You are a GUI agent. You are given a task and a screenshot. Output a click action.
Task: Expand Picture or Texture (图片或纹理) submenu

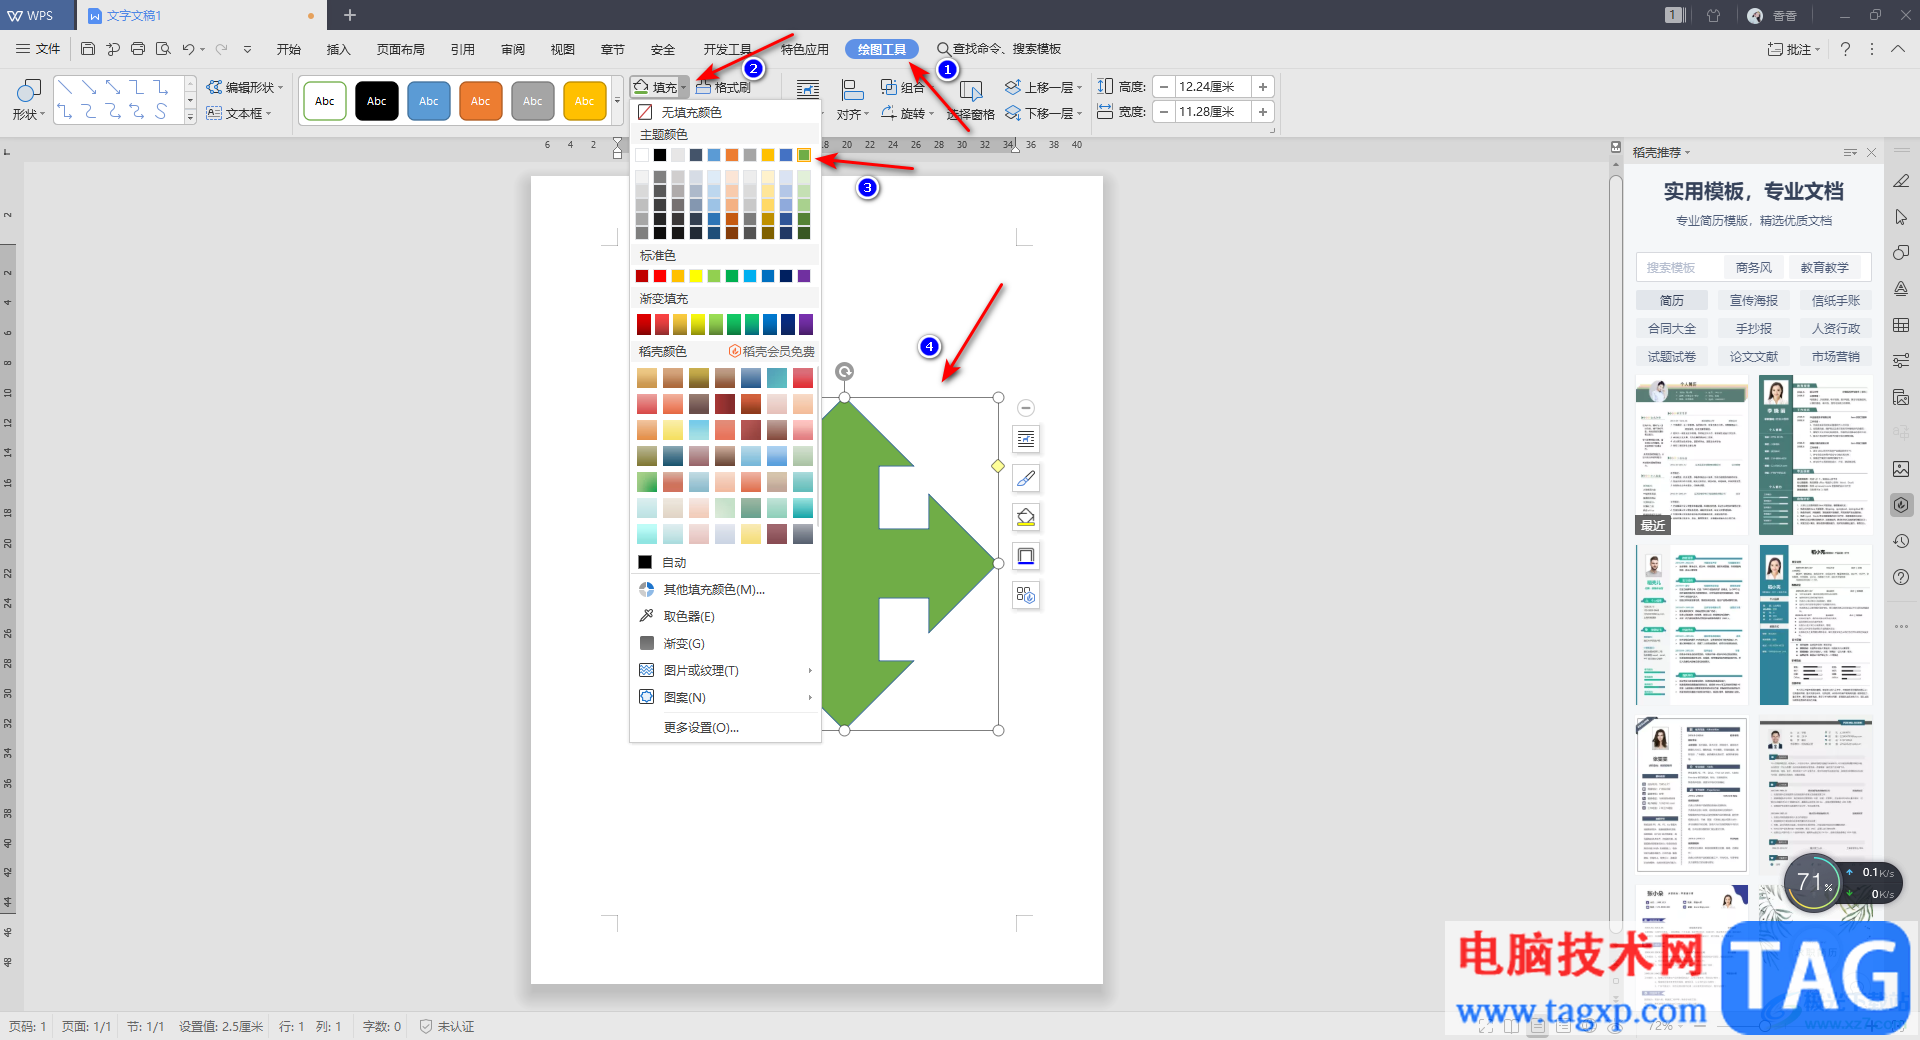(725, 670)
